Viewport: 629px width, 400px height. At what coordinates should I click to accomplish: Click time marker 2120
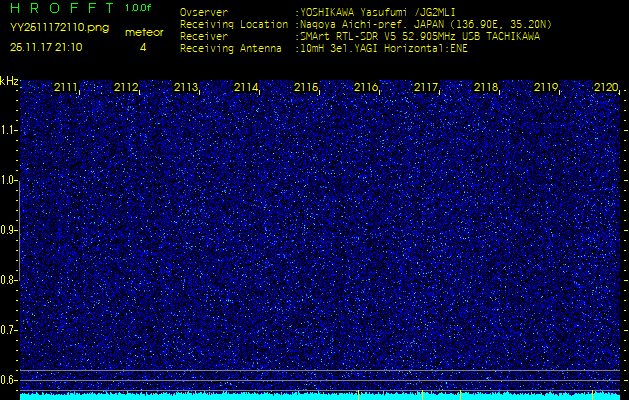(607, 87)
